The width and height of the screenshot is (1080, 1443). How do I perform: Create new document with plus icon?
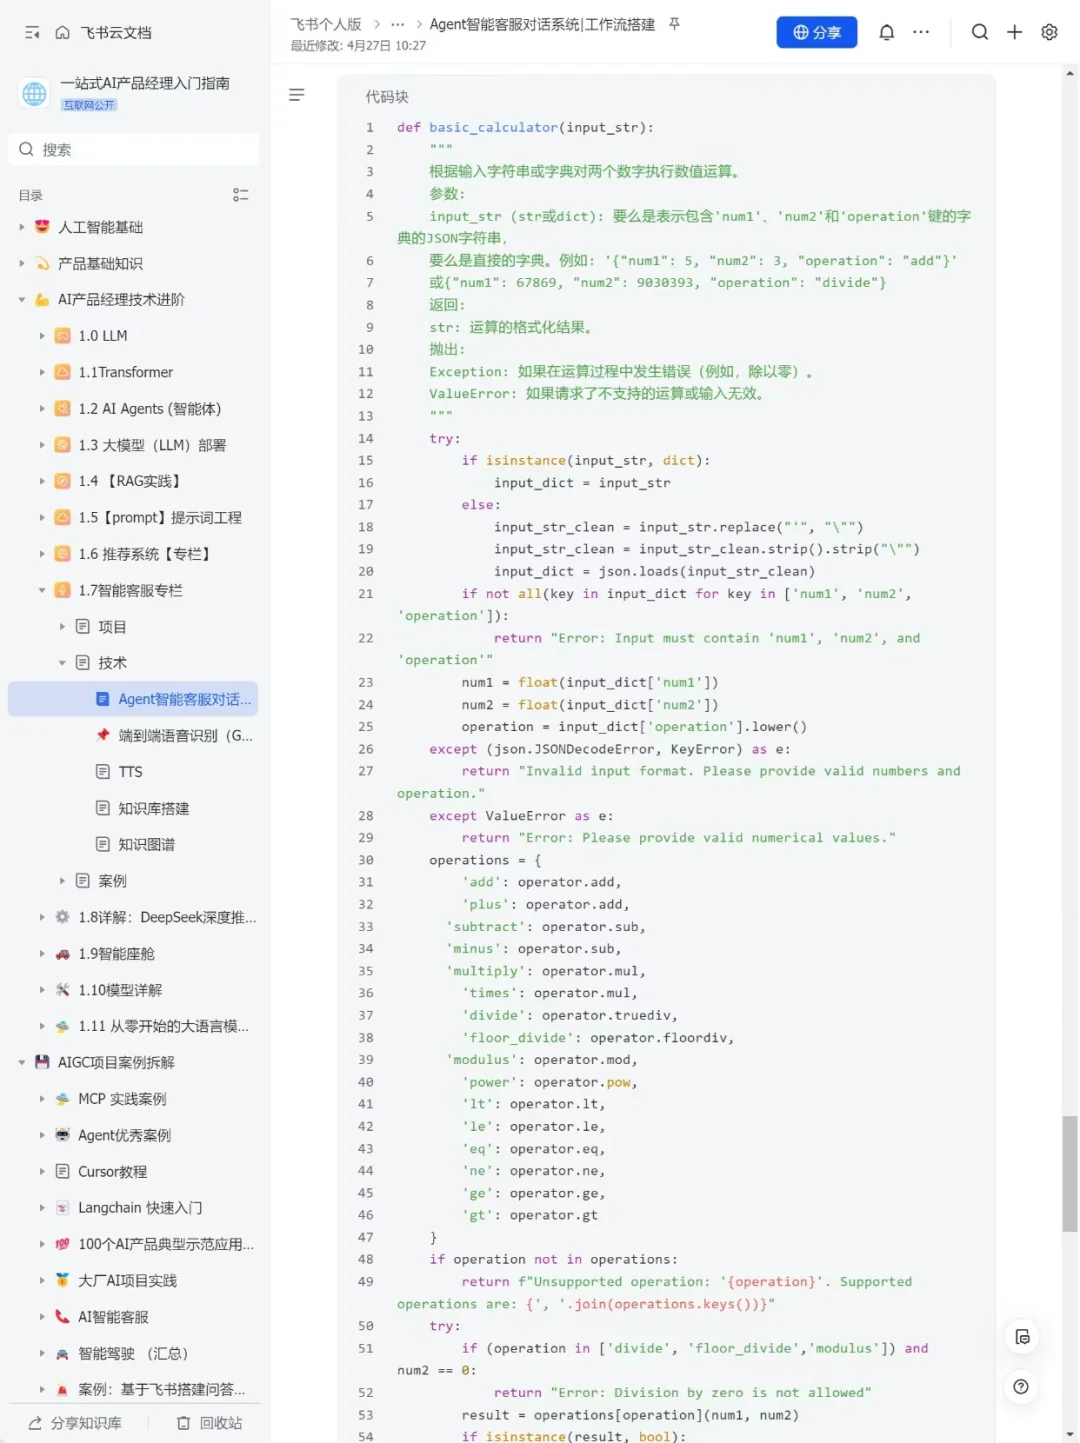click(x=1014, y=32)
